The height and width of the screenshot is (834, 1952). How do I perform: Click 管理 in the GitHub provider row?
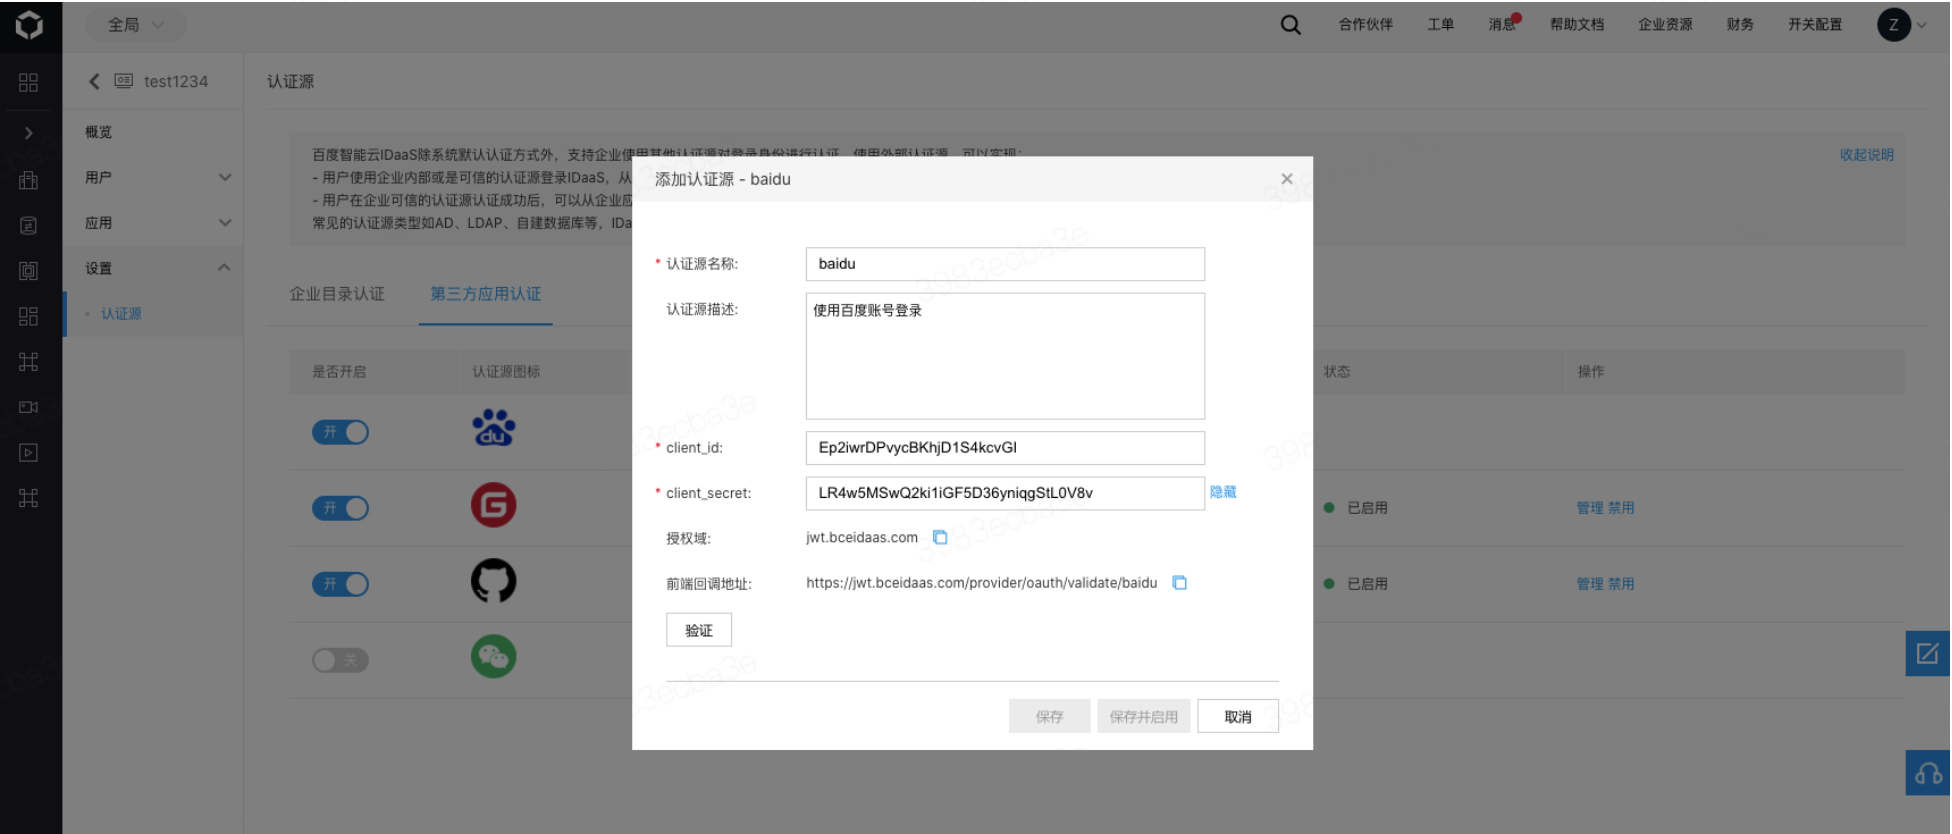click(x=1590, y=584)
